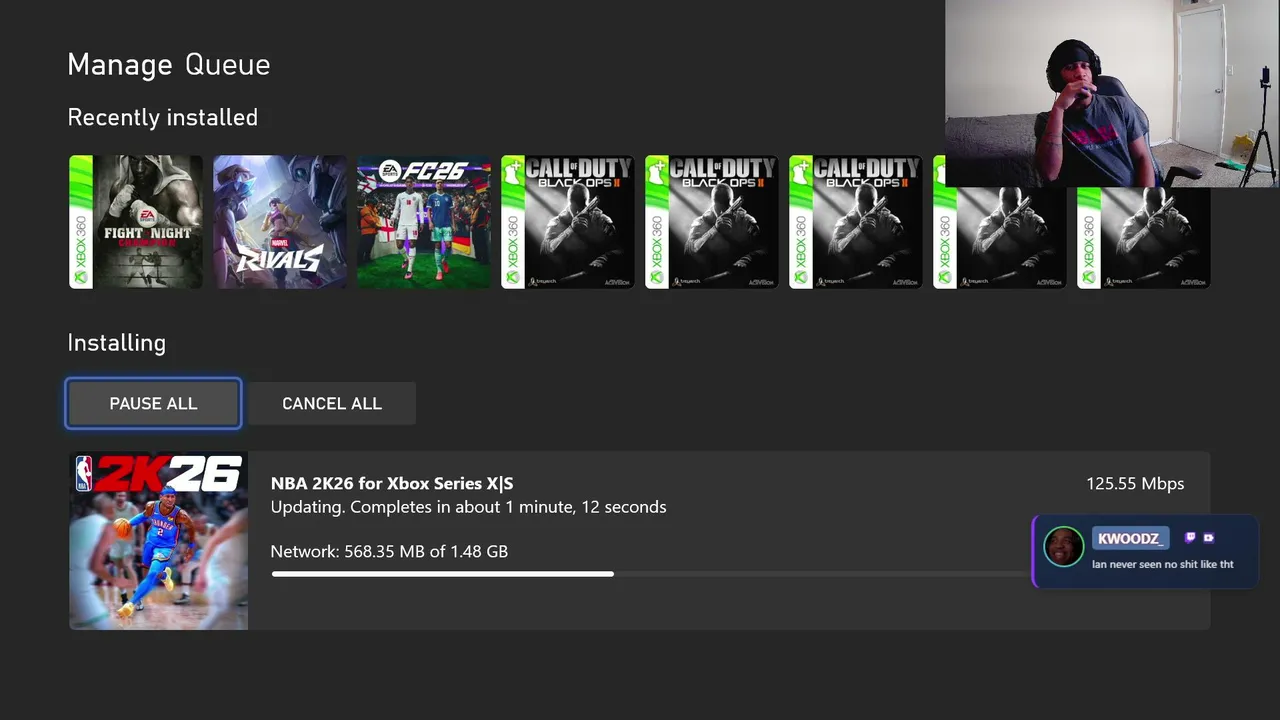Viewport: 1280px width, 720px height.
Task: Select the NBA 2K26 cover art thumbnail
Action: 158,541
